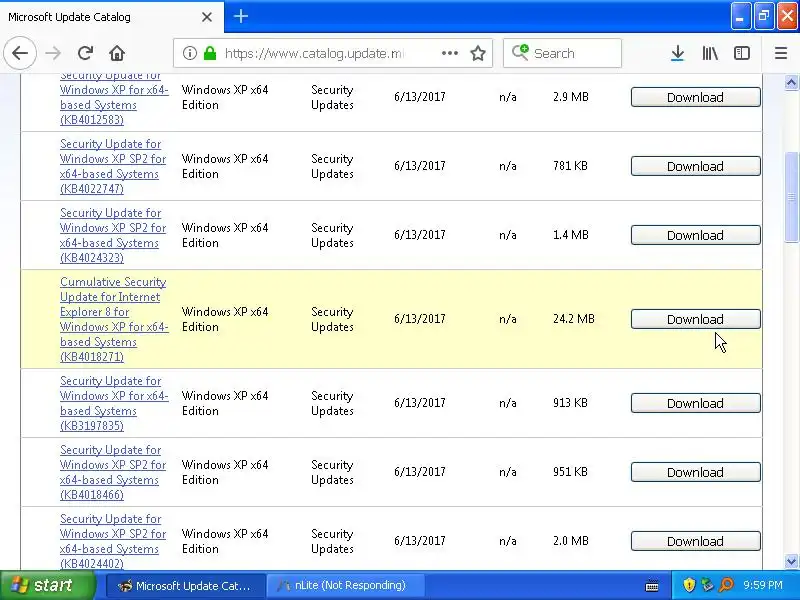Open the KB4022747 update details link
Image resolution: width=800 pixels, height=600 pixels.
[113, 166]
